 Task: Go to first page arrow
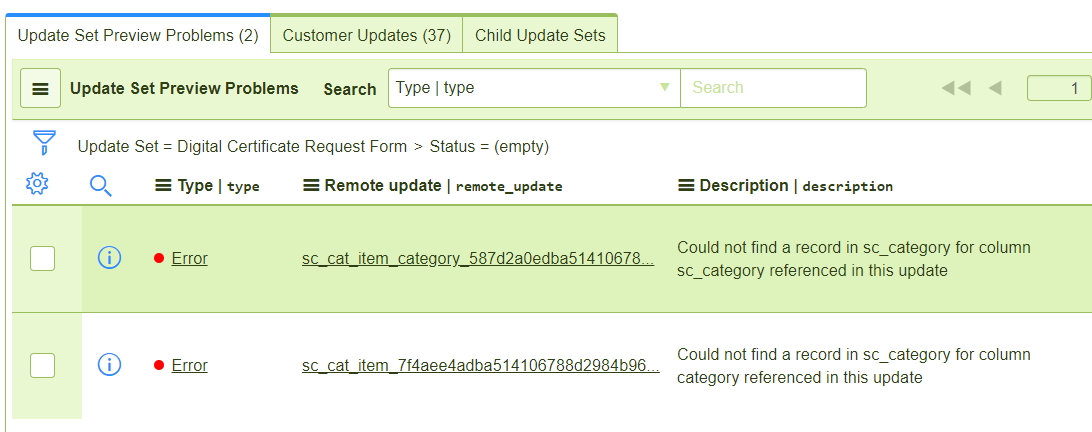pyautogui.click(x=955, y=89)
